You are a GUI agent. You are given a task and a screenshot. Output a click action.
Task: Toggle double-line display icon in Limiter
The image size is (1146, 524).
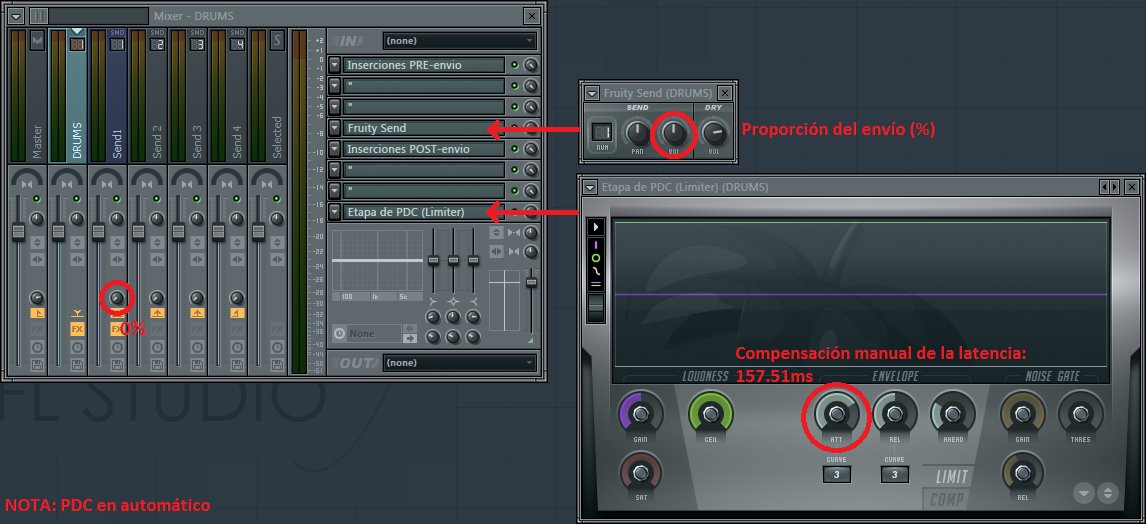coord(596,283)
